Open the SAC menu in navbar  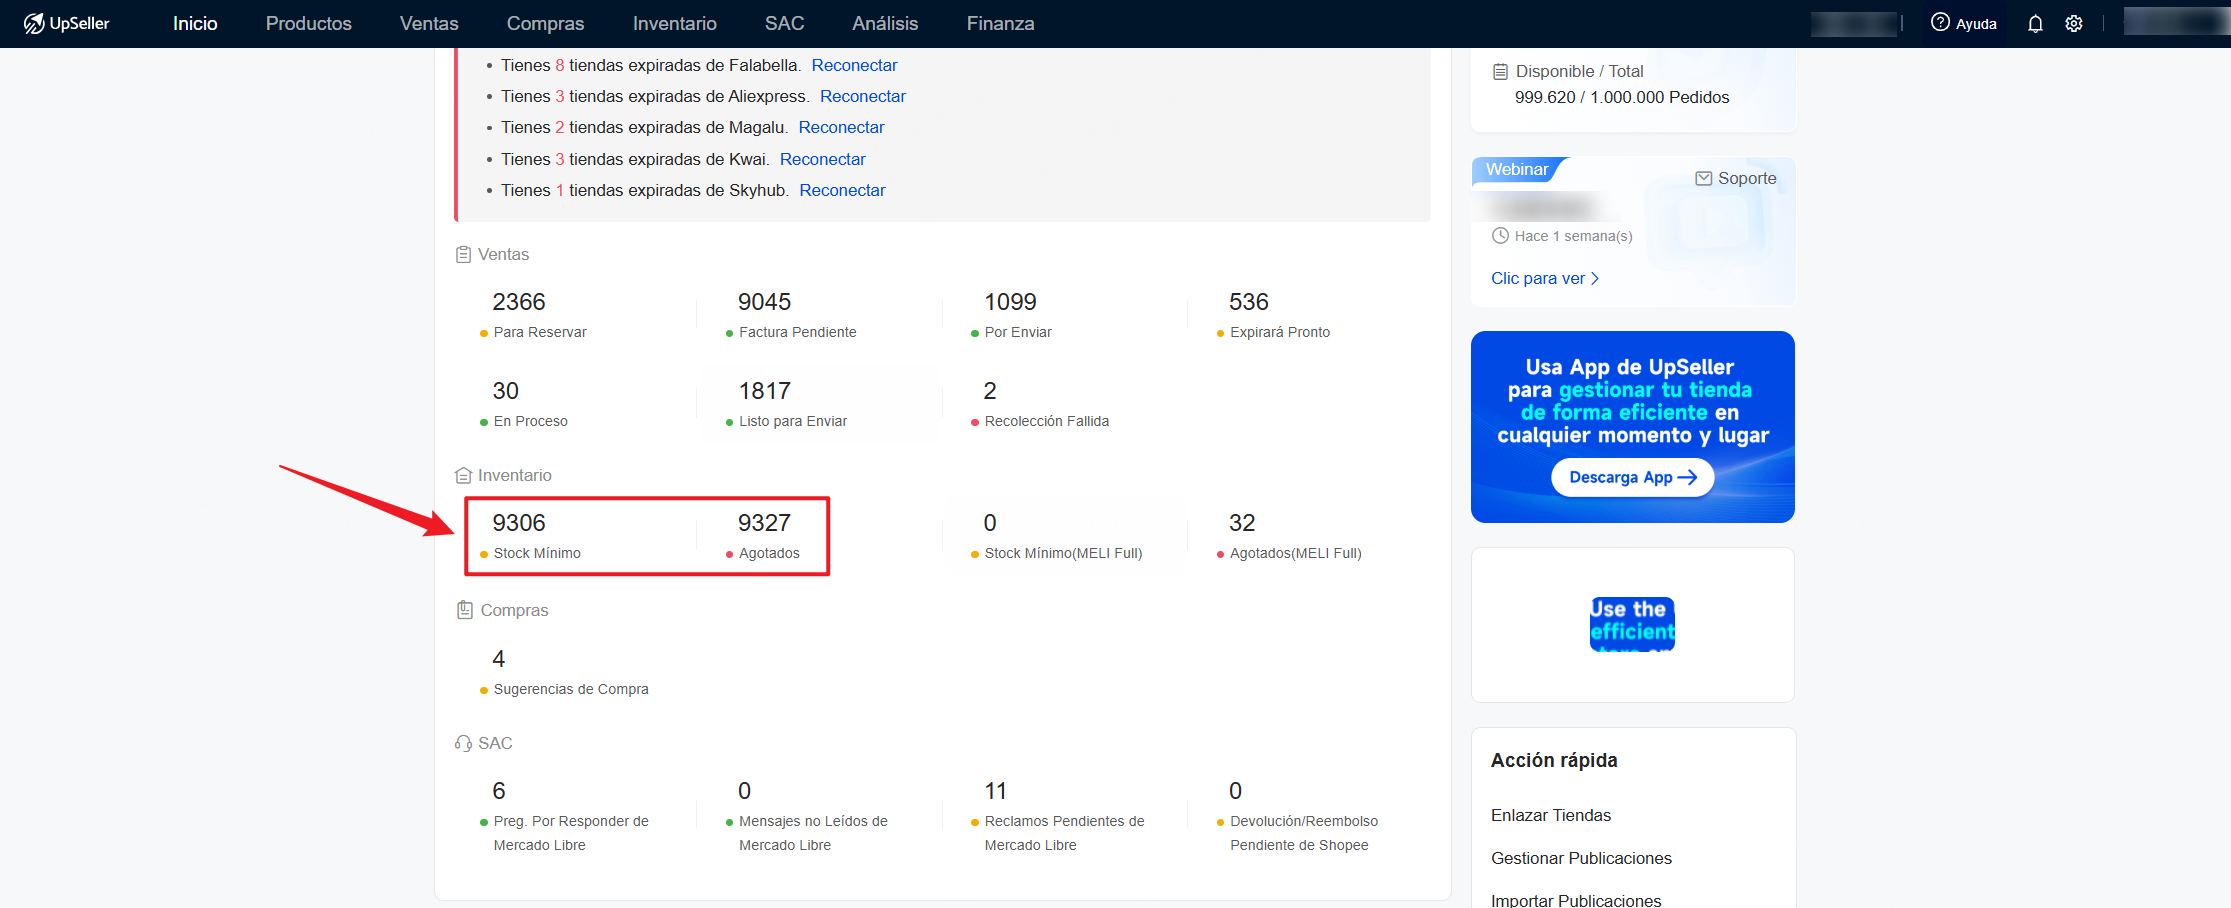[785, 23]
